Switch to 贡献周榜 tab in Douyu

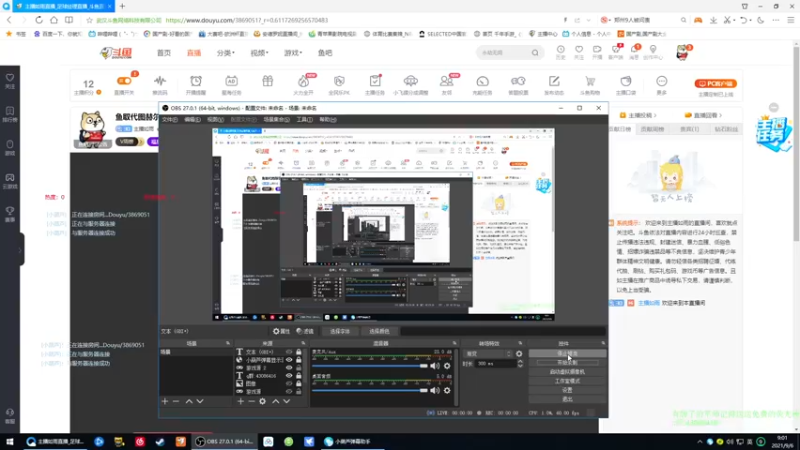pyautogui.click(x=653, y=129)
